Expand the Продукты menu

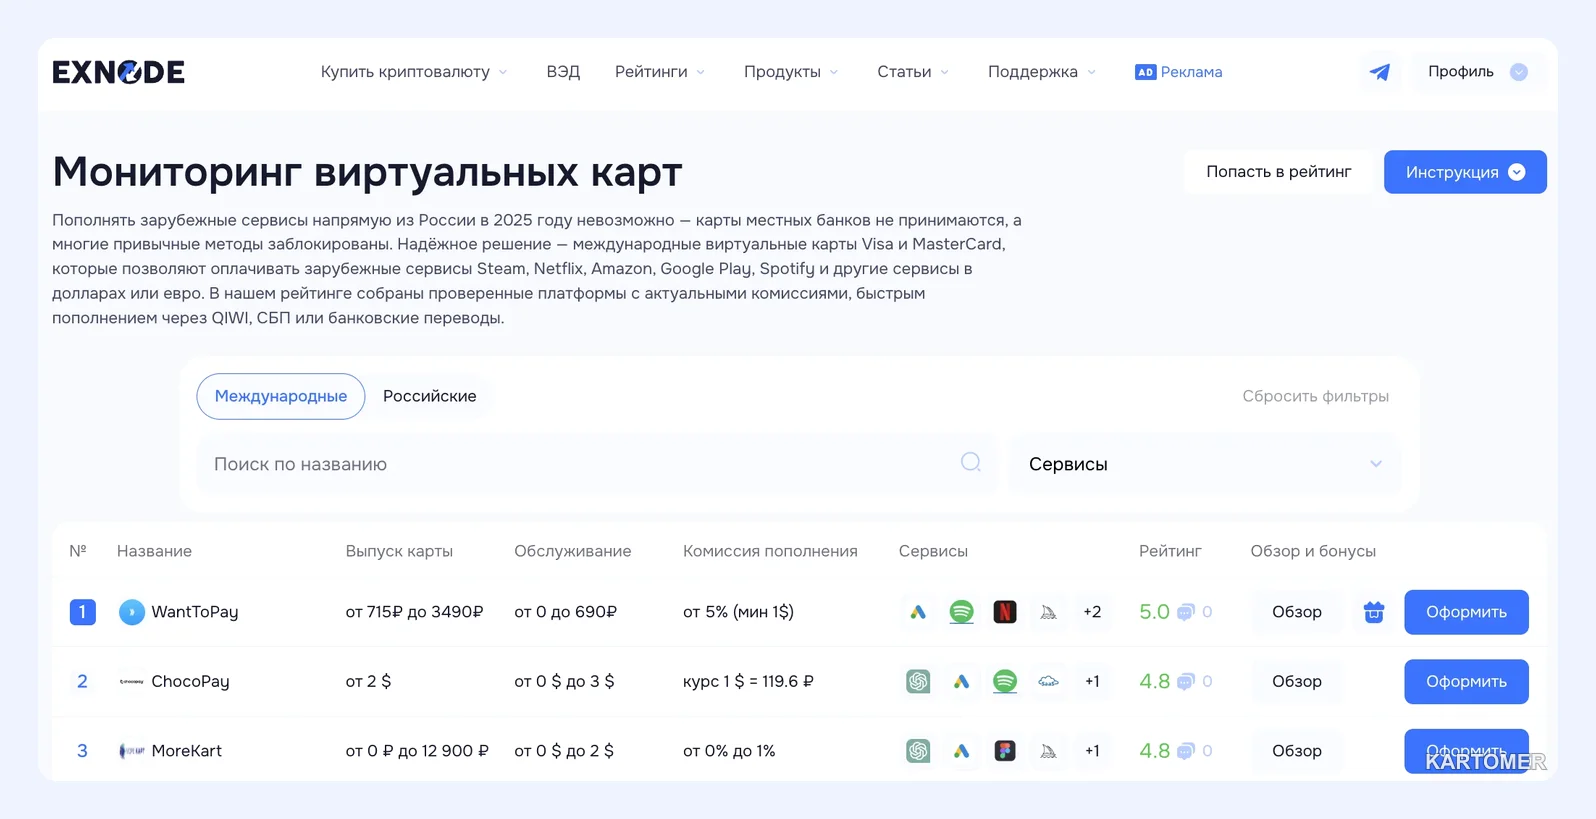tap(791, 72)
